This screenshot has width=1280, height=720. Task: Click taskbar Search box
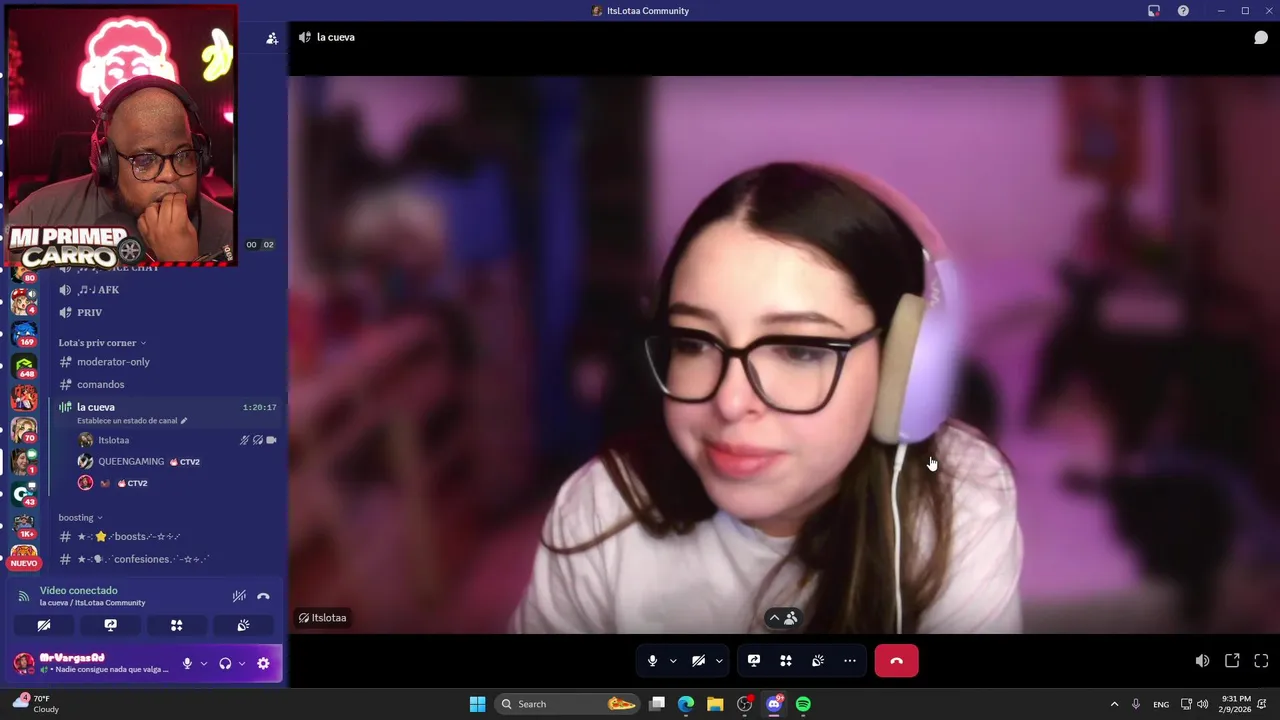click(568, 704)
